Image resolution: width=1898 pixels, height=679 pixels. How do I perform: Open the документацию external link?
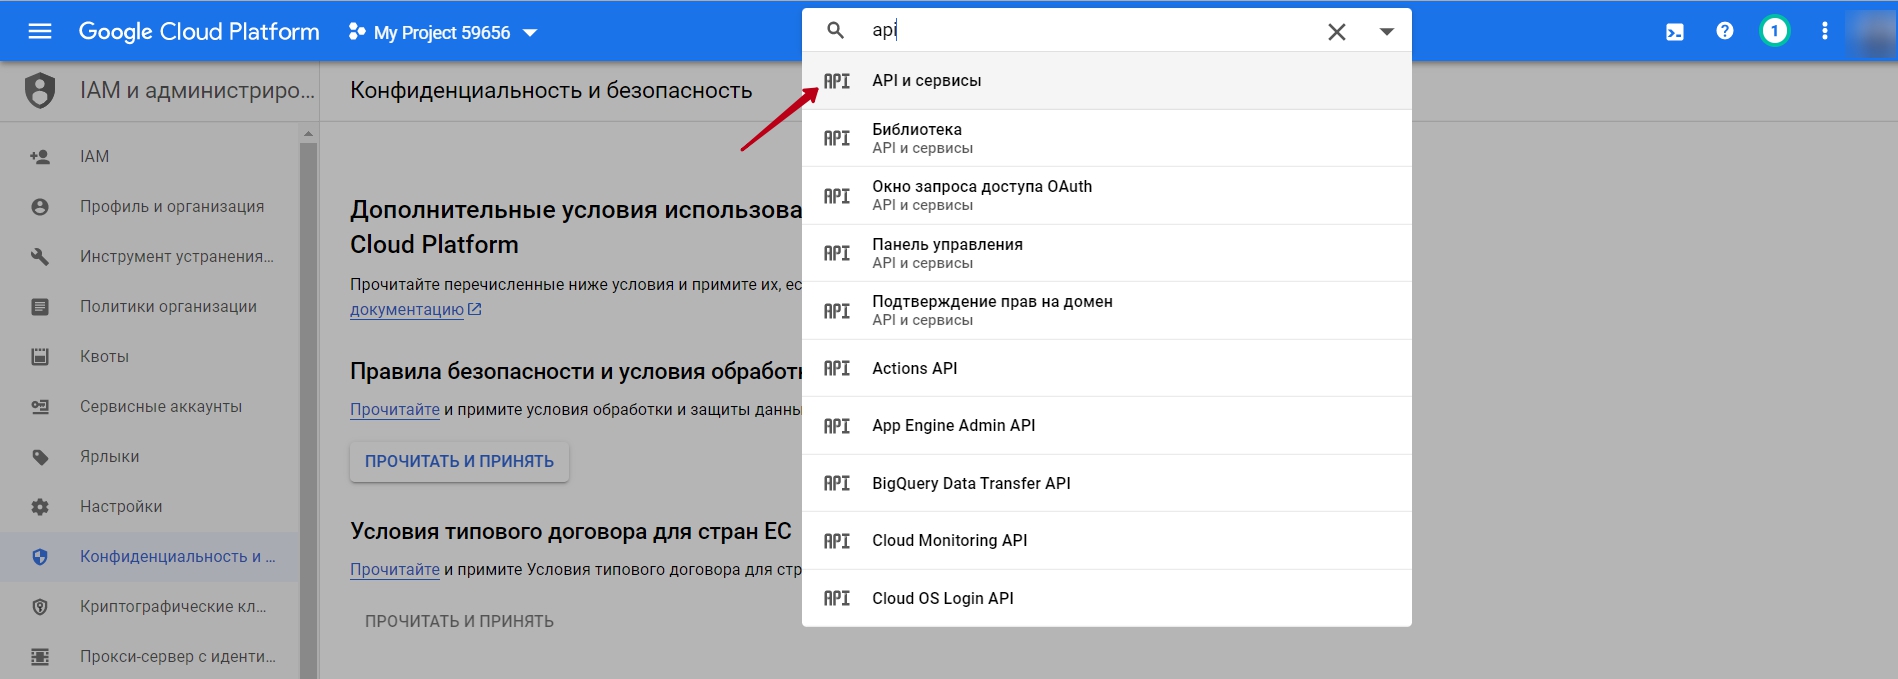tap(416, 309)
